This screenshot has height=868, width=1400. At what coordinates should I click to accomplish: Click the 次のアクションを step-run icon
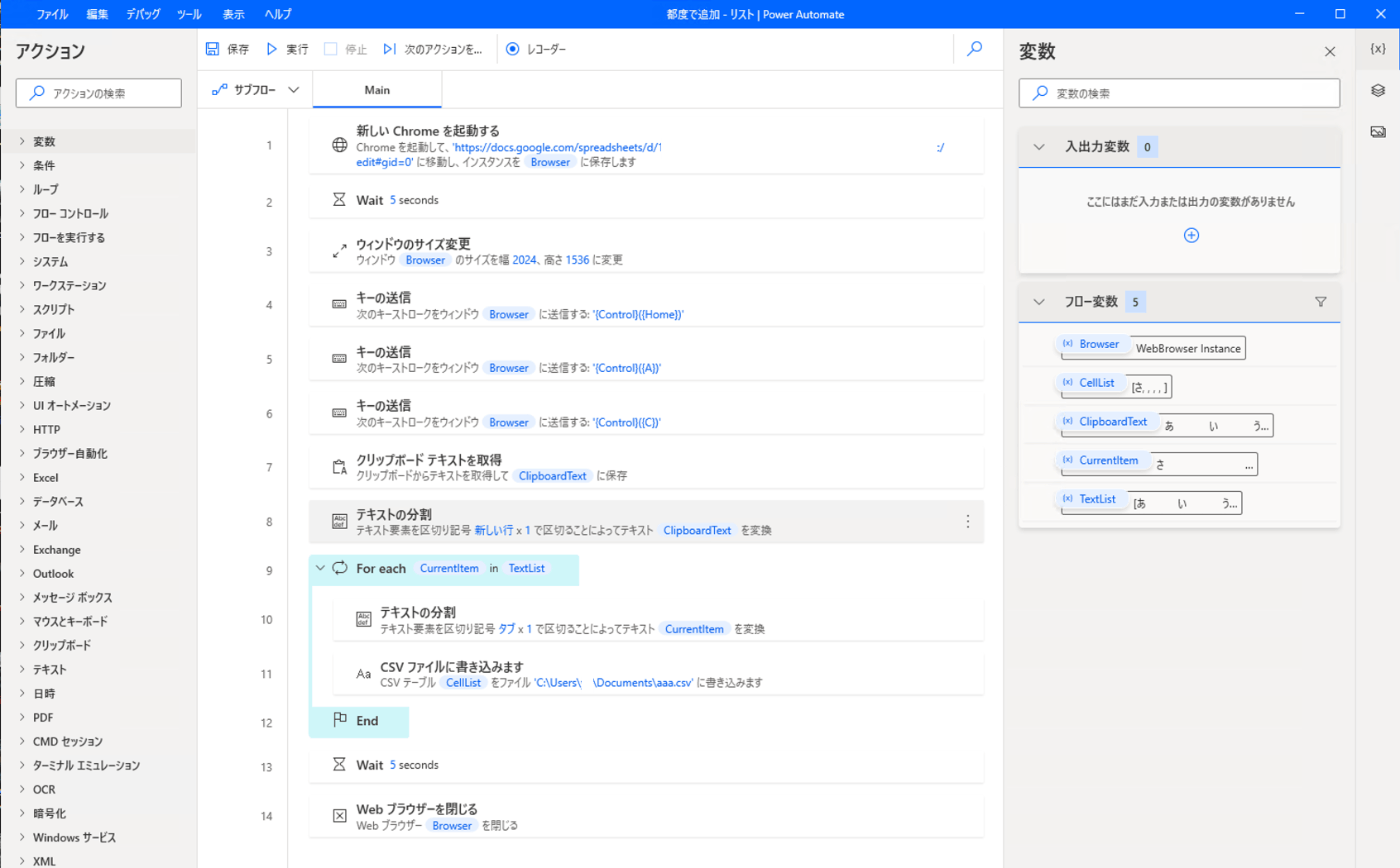[x=389, y=49]
